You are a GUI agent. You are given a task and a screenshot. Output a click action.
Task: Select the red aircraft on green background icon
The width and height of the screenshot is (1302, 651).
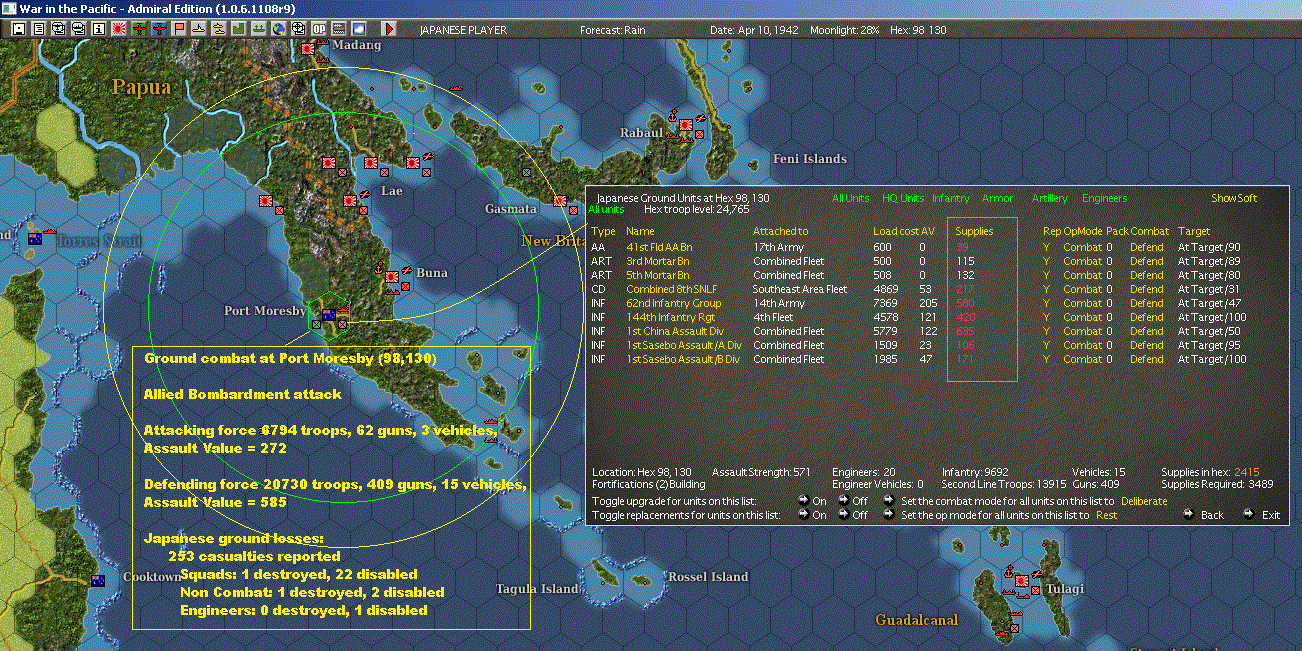pyautogui.click(x=139, y=29)
